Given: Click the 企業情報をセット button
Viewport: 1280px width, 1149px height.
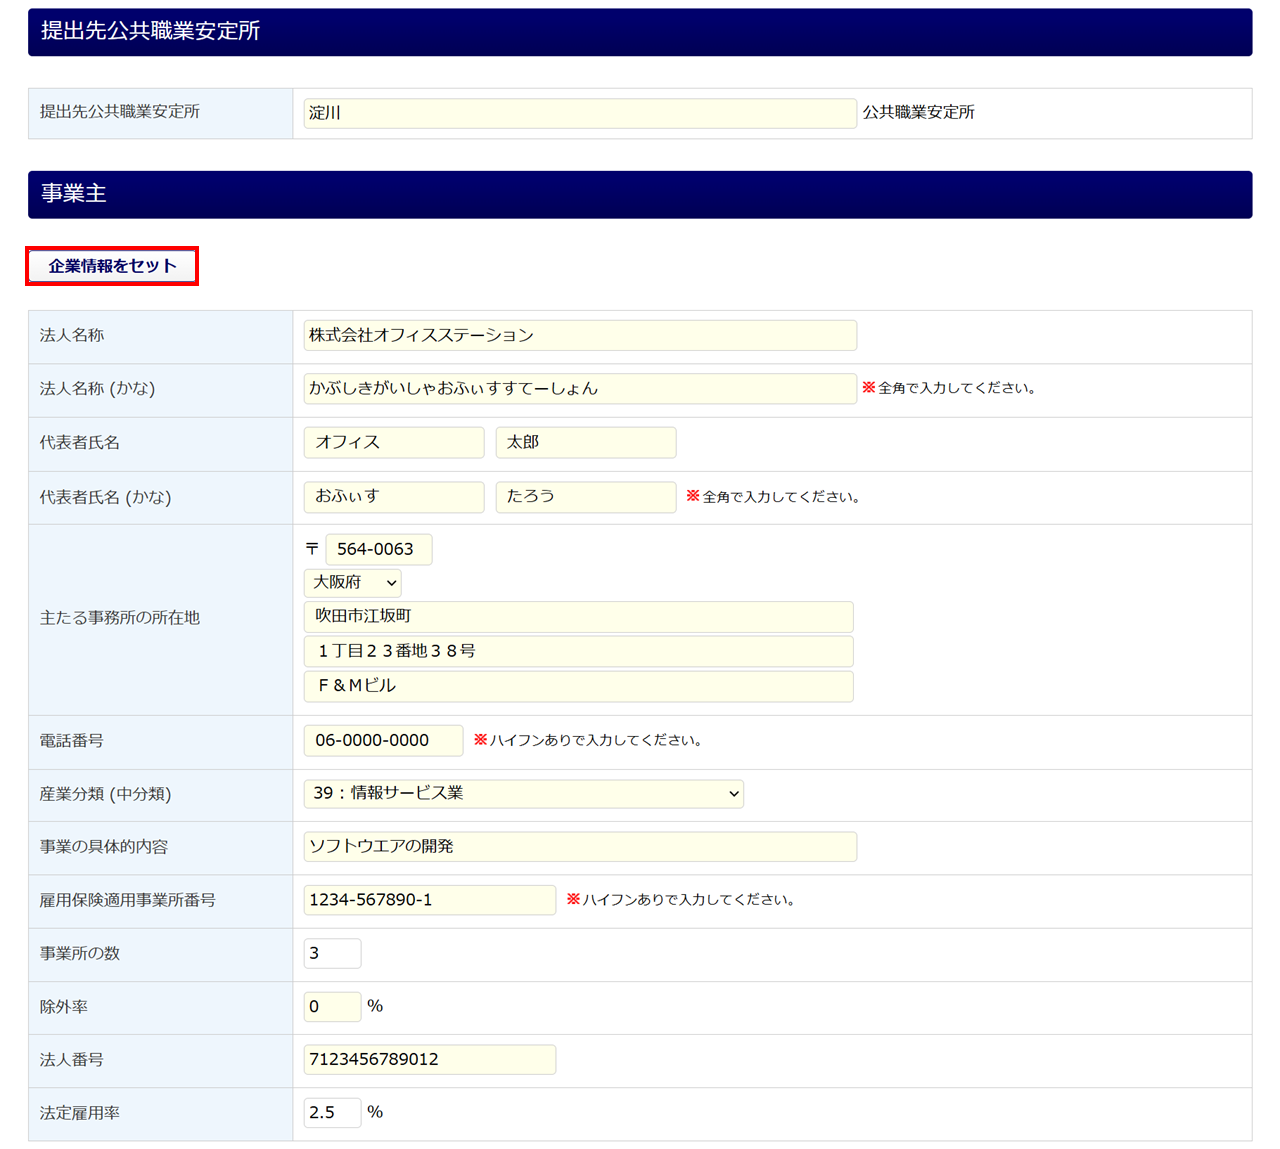Looking at the screenshot, I should [x=112, y=266].
